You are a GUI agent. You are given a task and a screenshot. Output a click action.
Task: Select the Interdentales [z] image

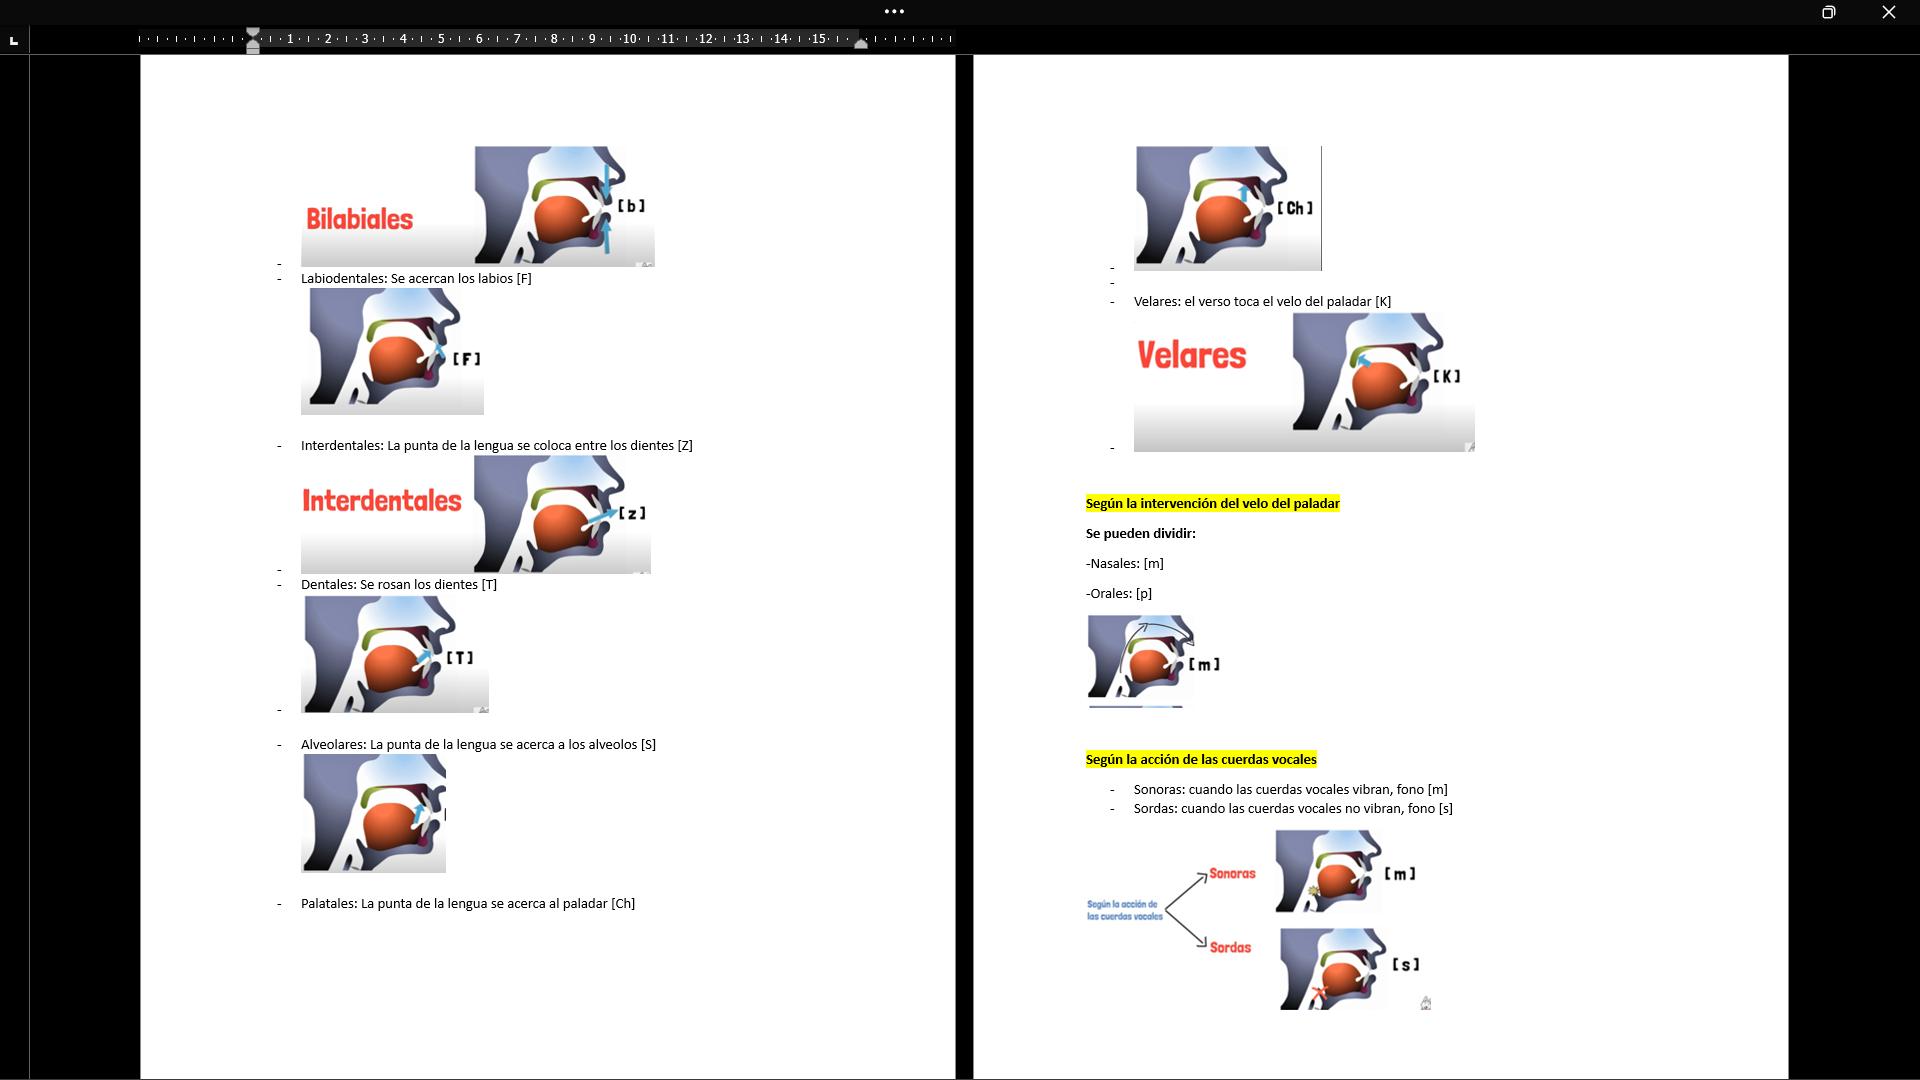pyautogui.click(x=475, y=514)
